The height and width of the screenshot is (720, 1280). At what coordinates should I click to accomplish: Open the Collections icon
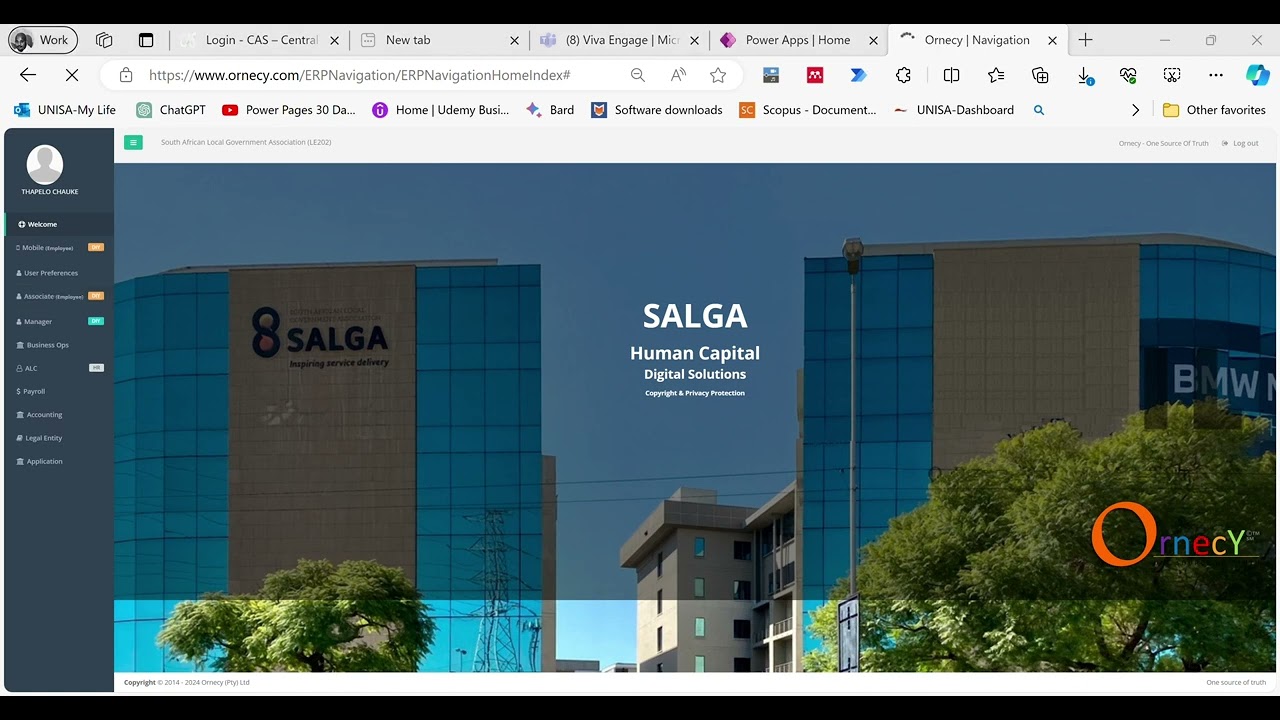pyautogui.click(x=1040, y=75)
